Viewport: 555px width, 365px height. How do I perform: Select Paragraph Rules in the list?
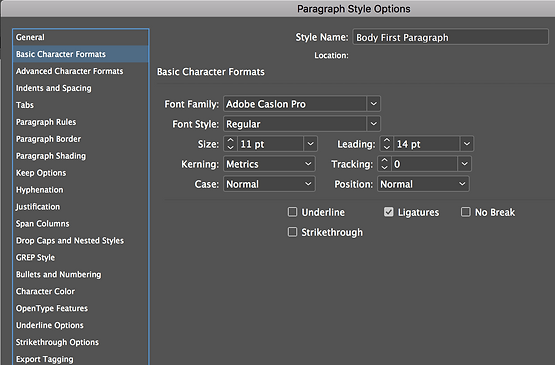(81, 122)
